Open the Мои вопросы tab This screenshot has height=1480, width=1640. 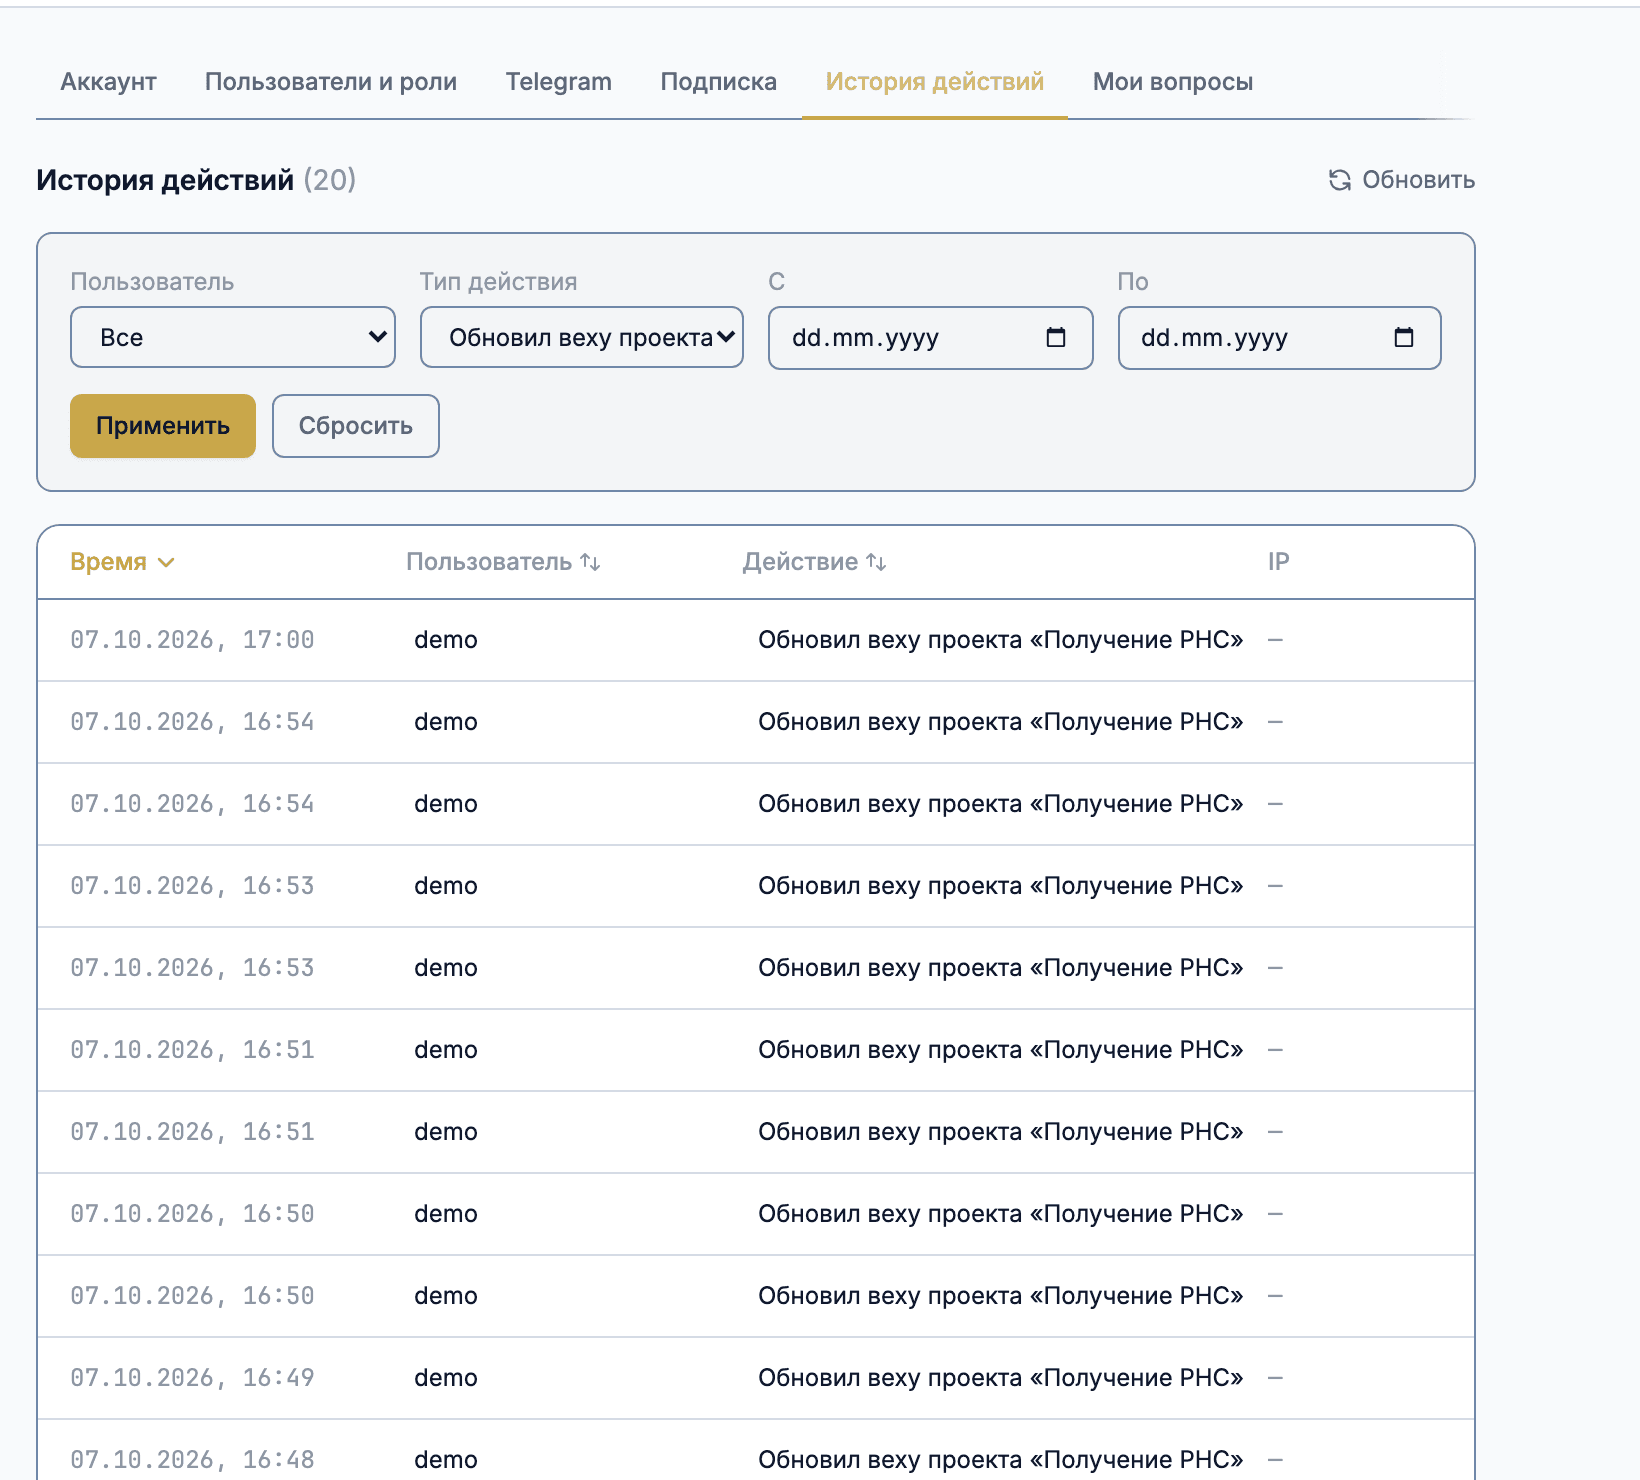point(1173,82)
